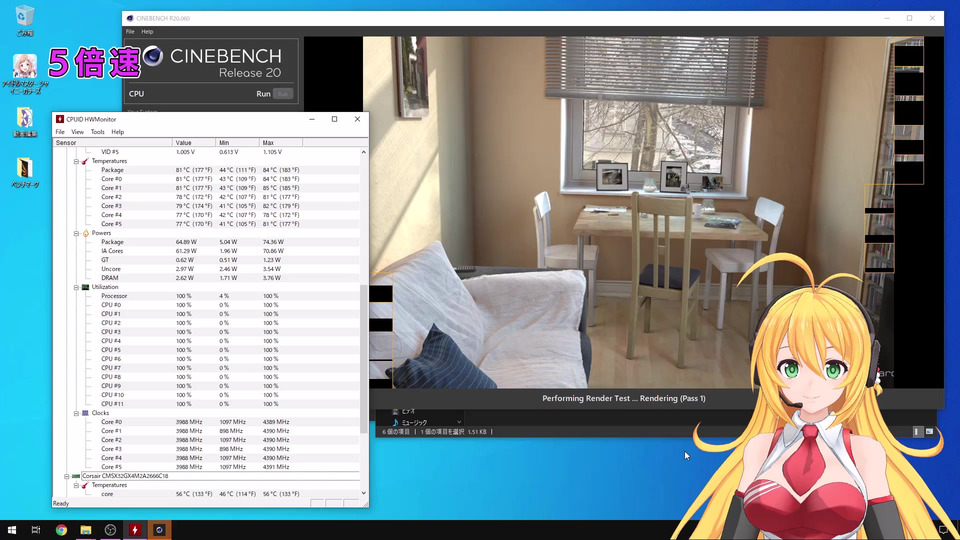Switch Explorer to details view icon
The height and width of the screenshot is (540, 960).
(917, 432)
